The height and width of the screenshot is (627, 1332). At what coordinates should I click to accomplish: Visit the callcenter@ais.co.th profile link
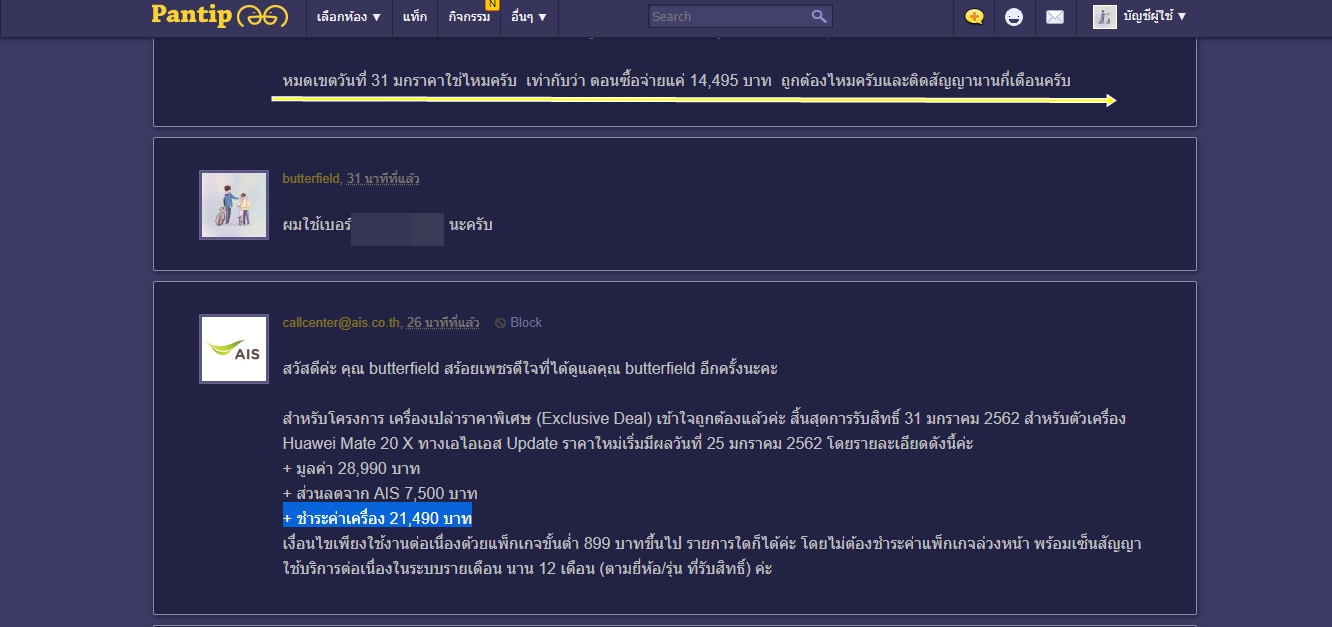click(341, 323)
